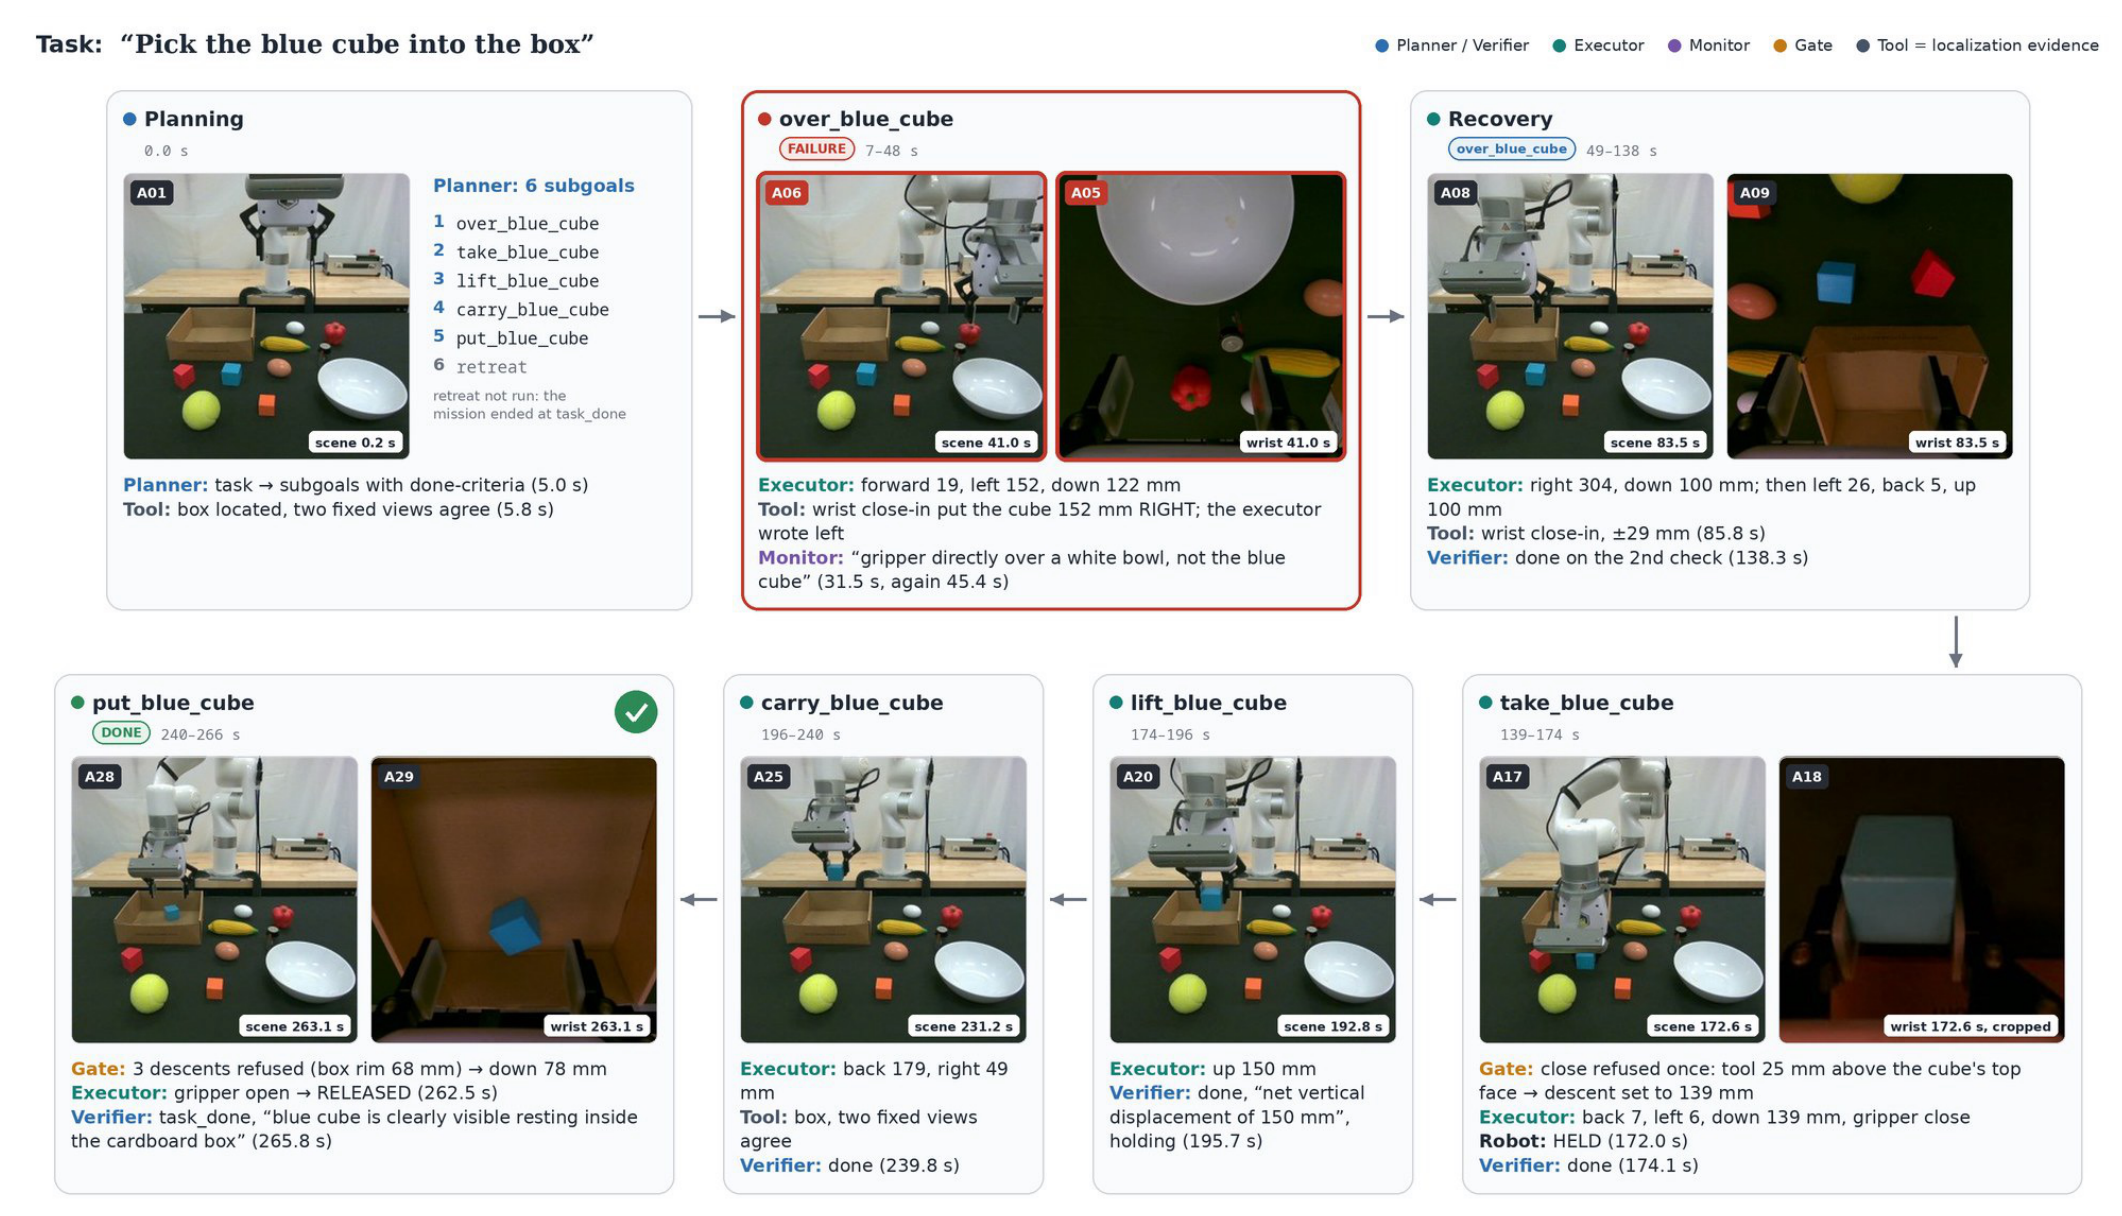This screenshot has width=2122, height=1216.
Task: Click the green dot beside lift_blue_cube title
Action: tap(1116, 703)
